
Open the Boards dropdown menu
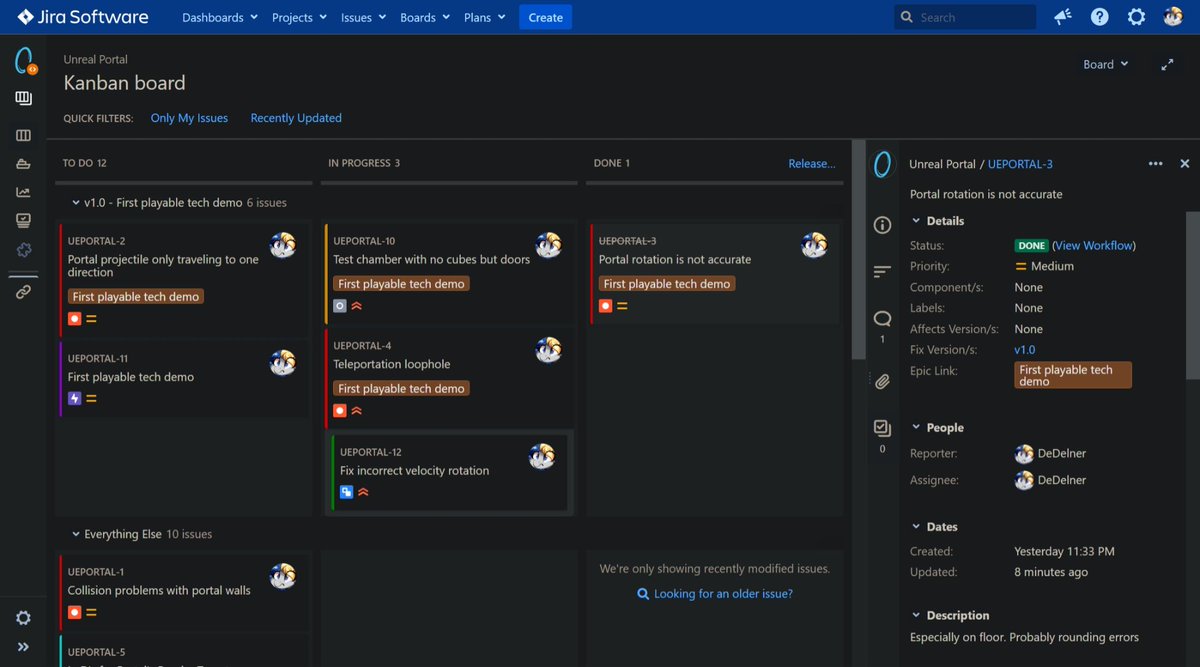pos(424,17)
